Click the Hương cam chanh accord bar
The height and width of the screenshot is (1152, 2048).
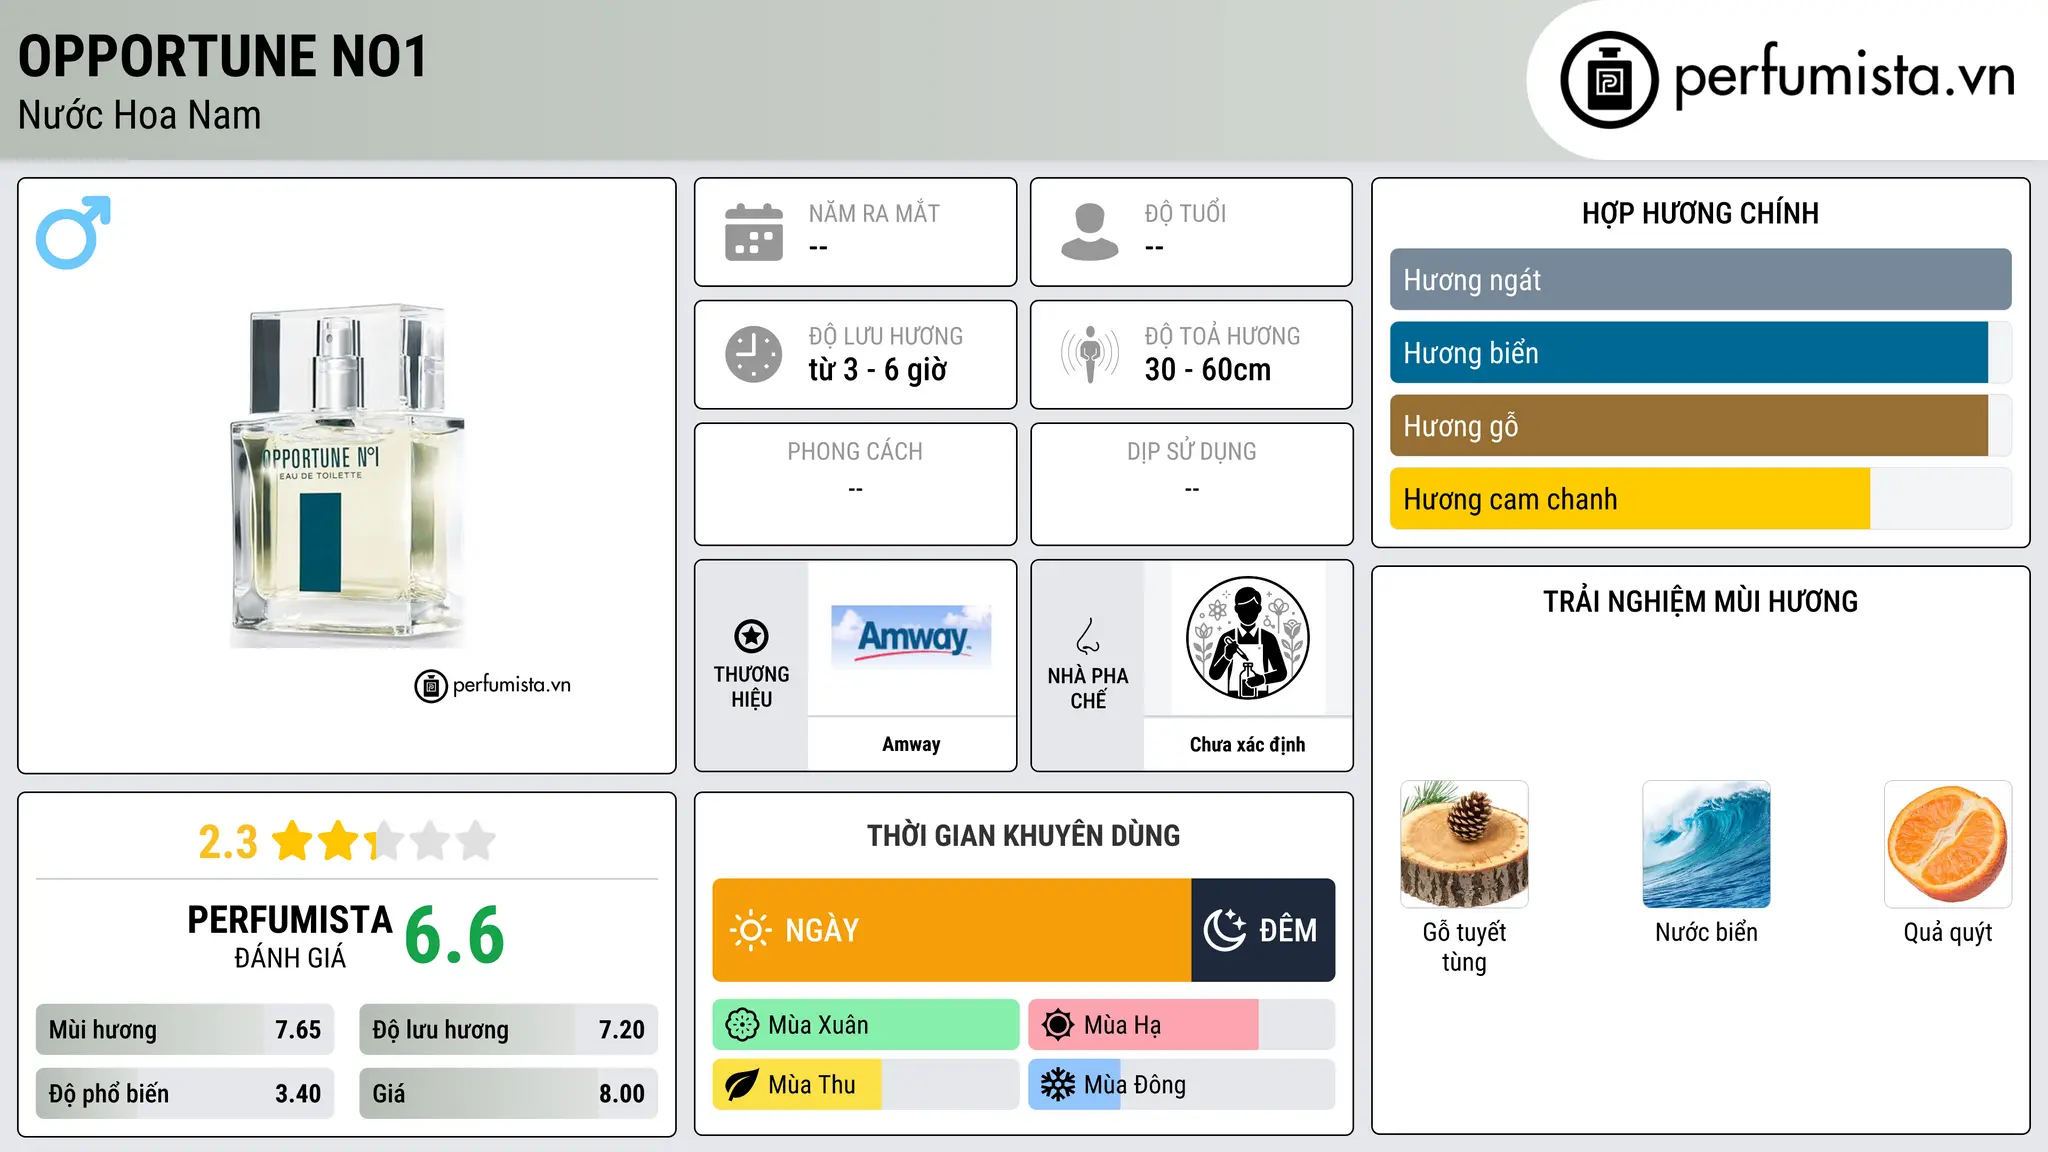(x=1700, y=499)
